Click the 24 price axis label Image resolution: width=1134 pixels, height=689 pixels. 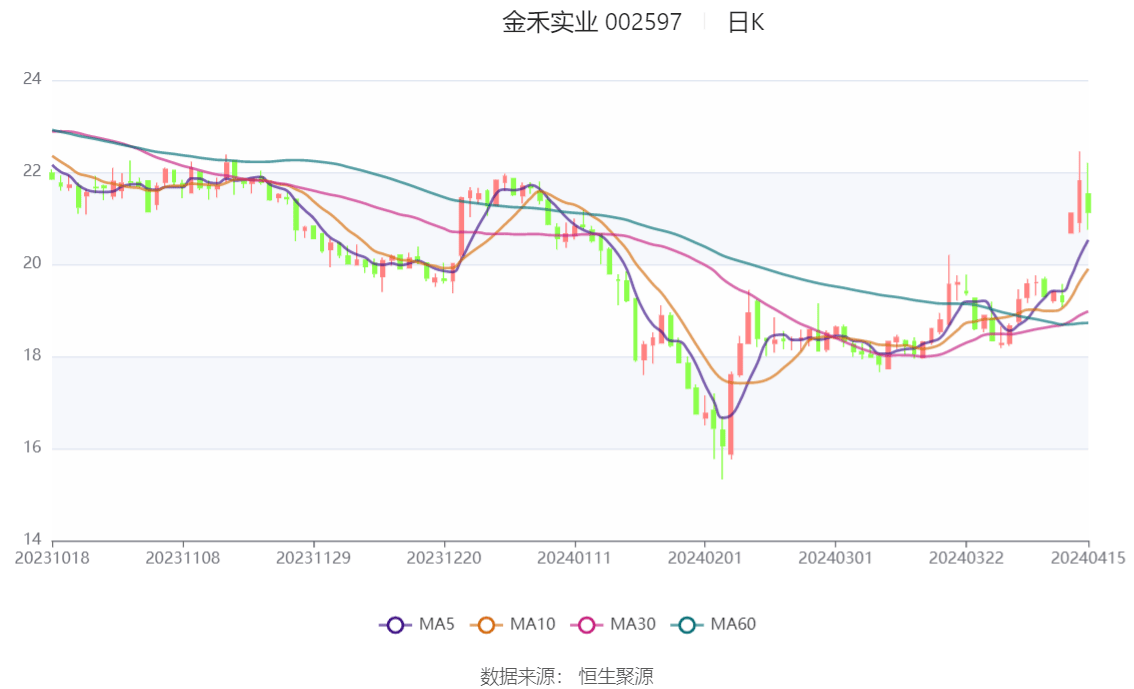point(32,79)
